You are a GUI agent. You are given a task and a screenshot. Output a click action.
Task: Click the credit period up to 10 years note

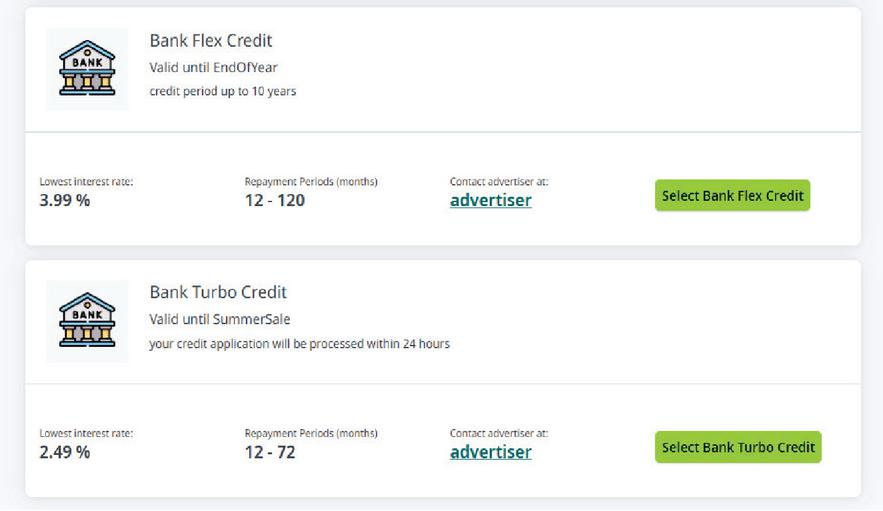[x=222, y=91]
